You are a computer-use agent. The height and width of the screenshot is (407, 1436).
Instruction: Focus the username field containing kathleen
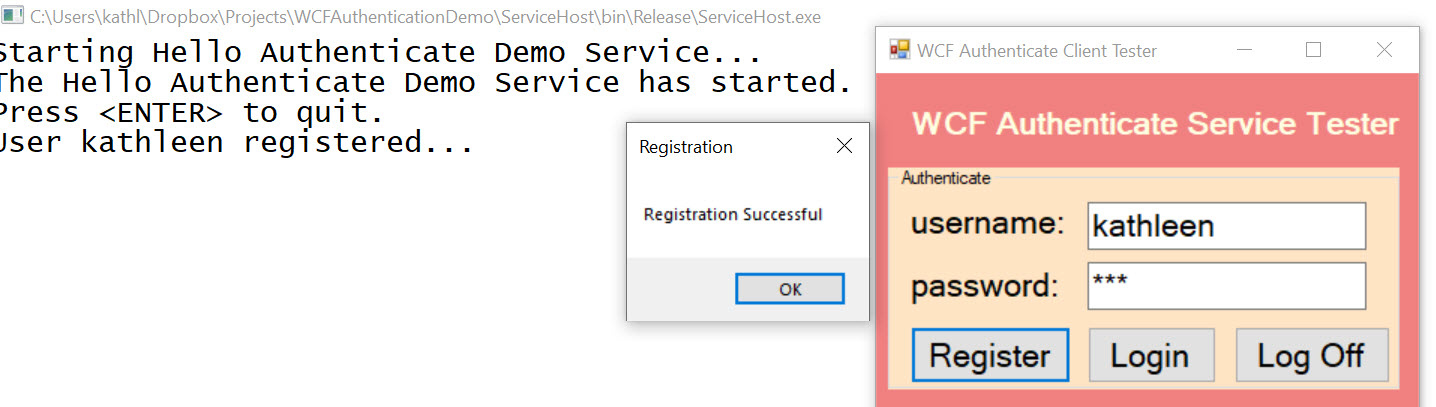click(x=1226, y=226)
